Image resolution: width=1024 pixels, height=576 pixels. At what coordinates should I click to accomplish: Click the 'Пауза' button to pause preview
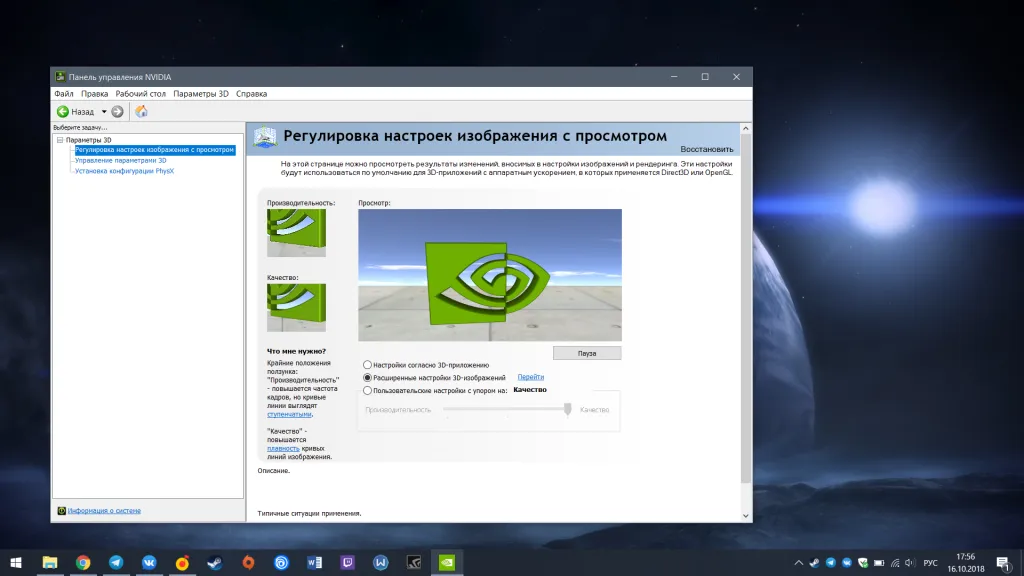pyautogui.click(x=587, y=352)
